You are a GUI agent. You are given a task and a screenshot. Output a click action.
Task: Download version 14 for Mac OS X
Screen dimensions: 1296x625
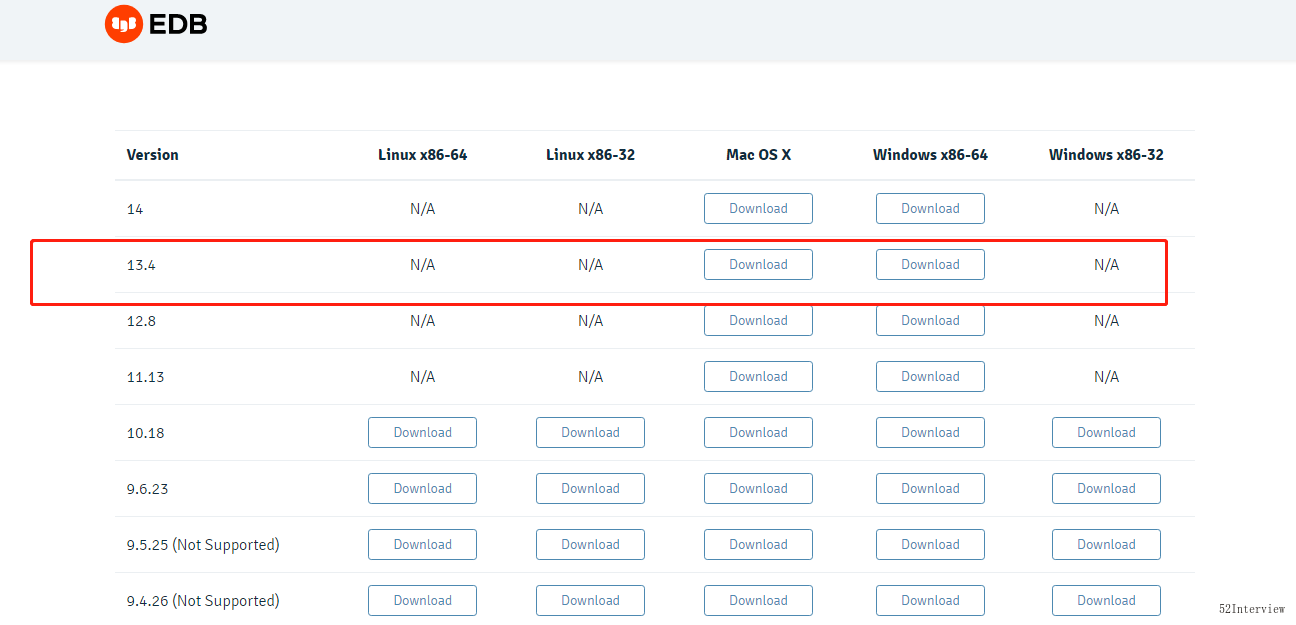click(758, 209)
